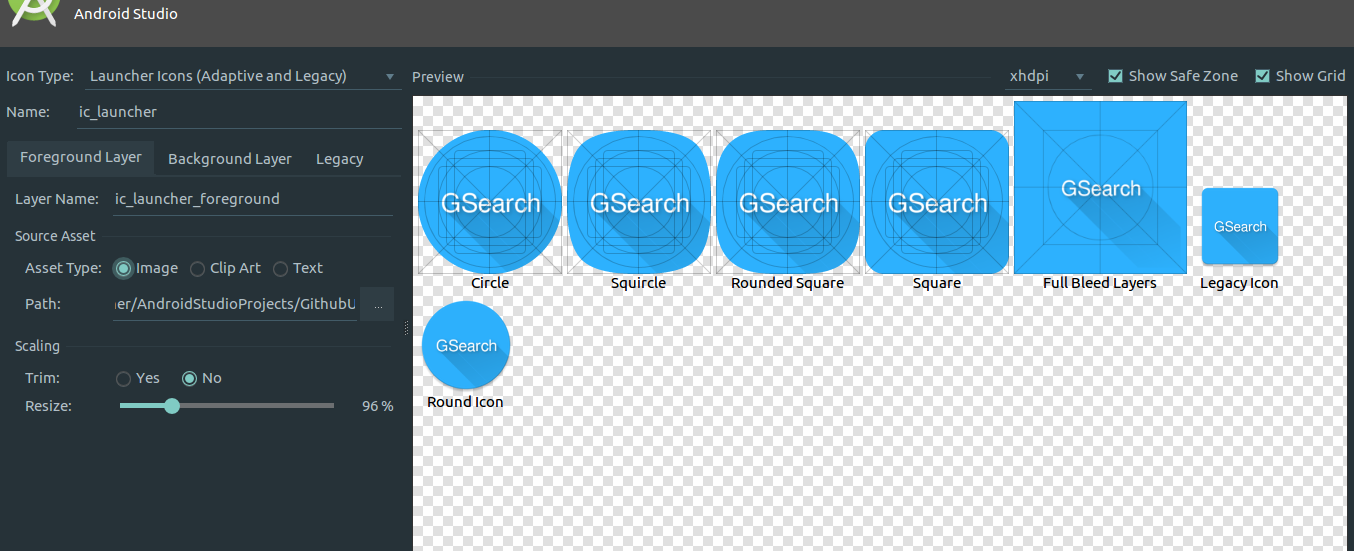This screenshot has height=551, width=1354.
Task: Open the Icon Type dropdown
Action: [241, 76]
